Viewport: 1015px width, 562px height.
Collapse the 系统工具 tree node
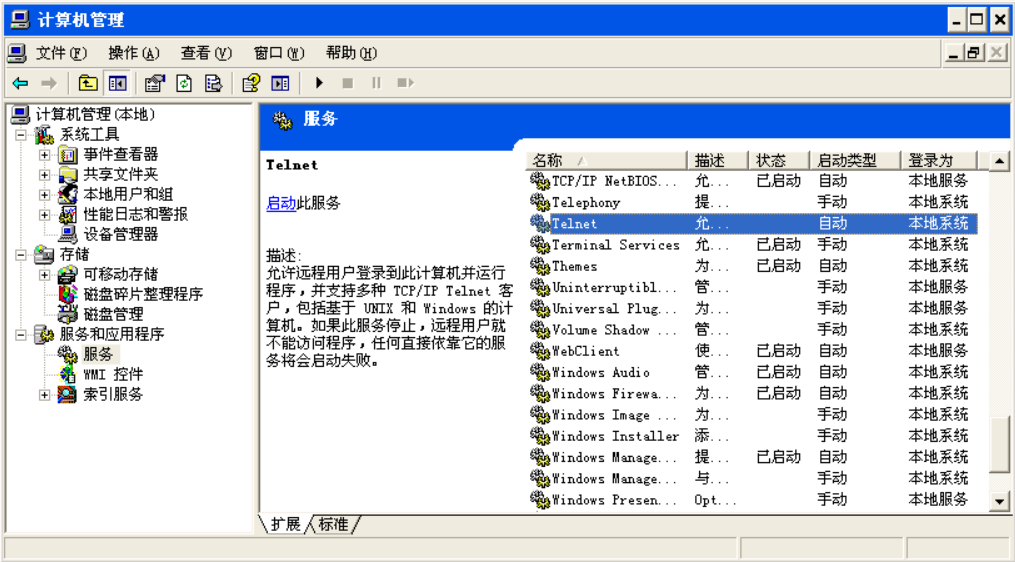21,135
